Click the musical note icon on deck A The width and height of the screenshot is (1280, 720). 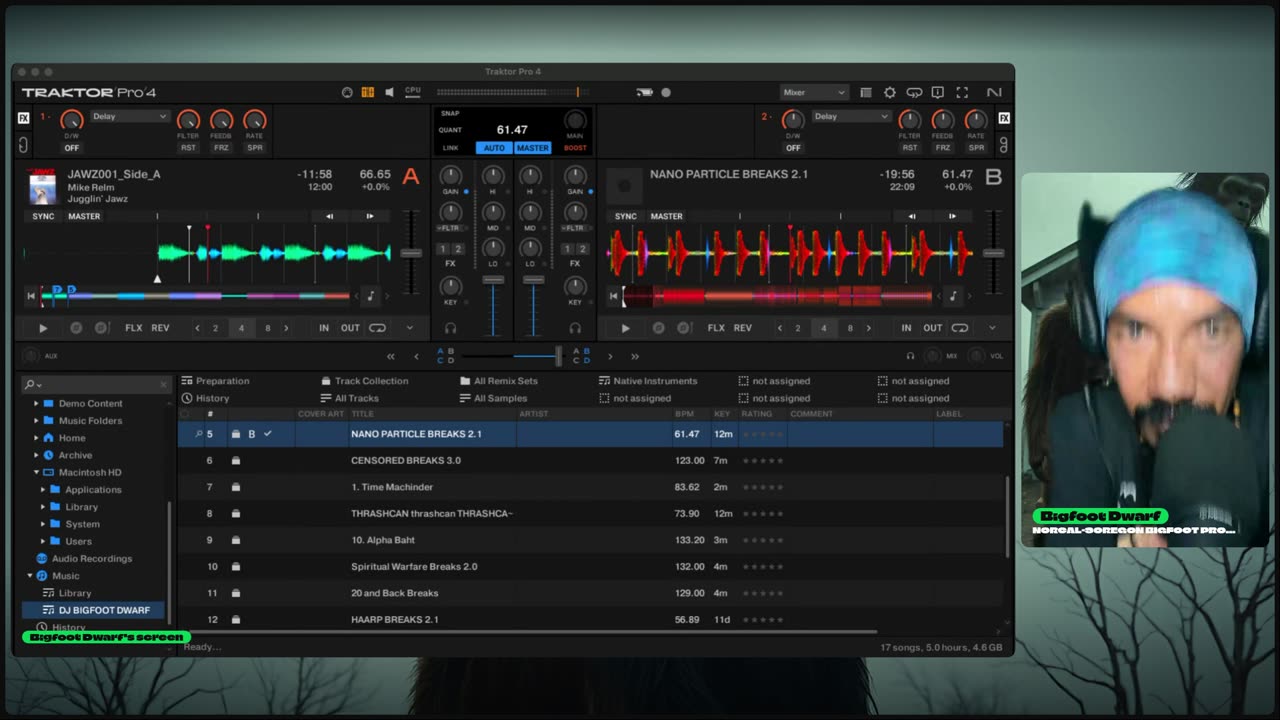(370, 296)
